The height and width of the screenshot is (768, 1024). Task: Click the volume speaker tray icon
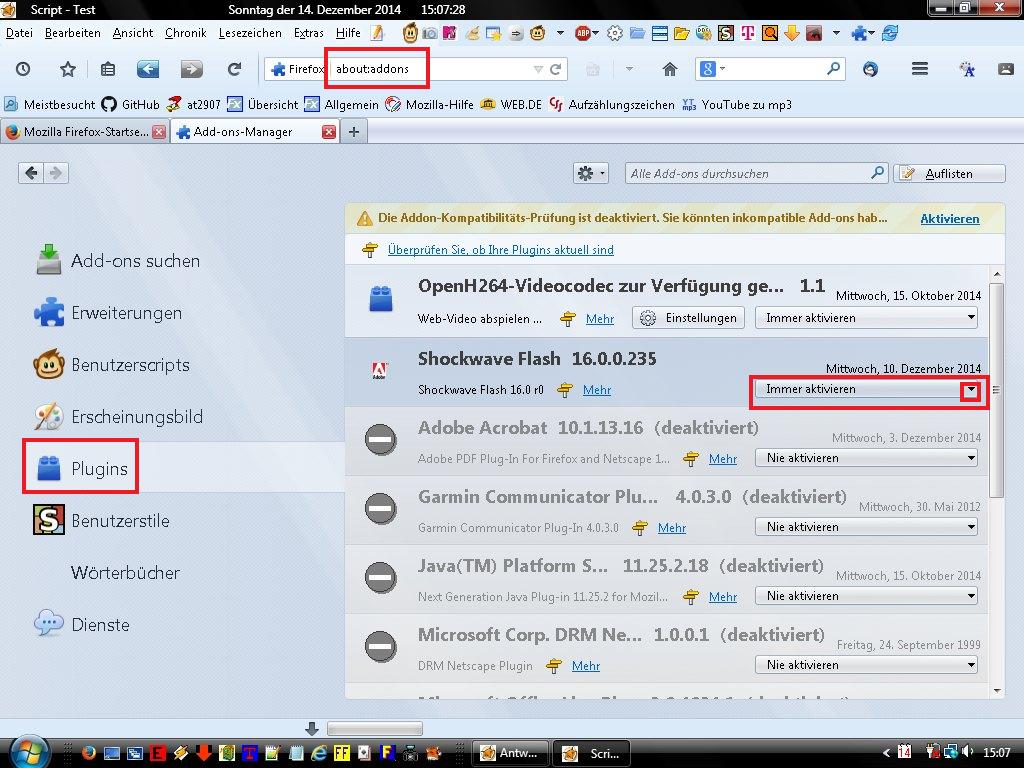[967, 752]
